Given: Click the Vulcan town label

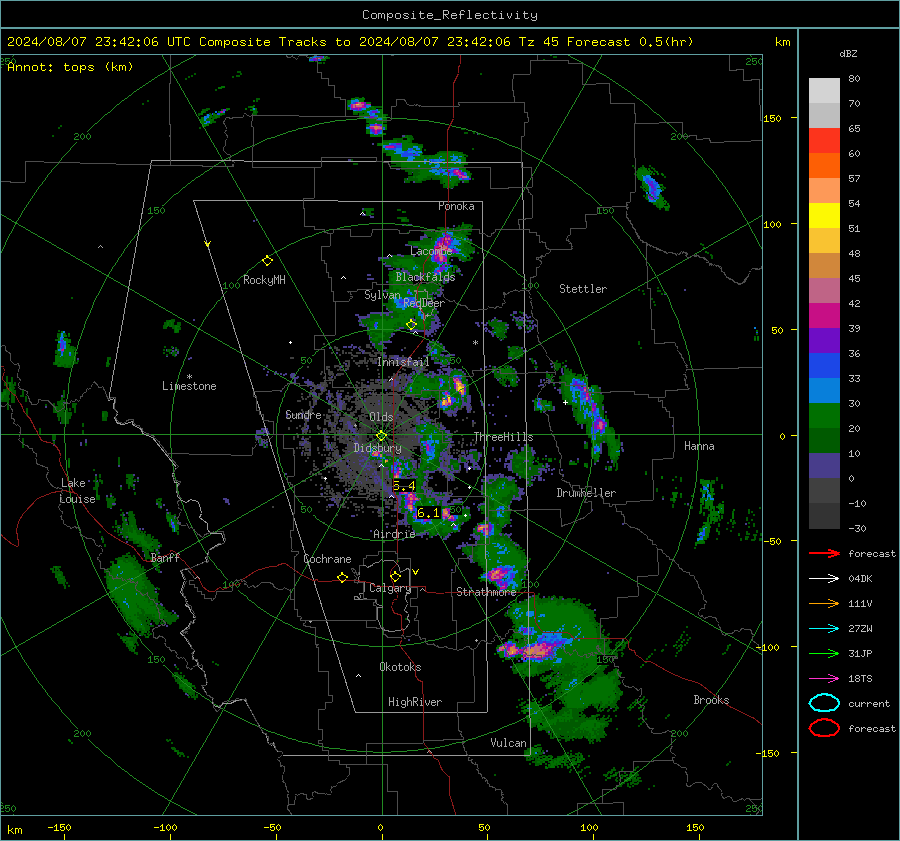Looking at the screenshot, I should tap(509, 743).
